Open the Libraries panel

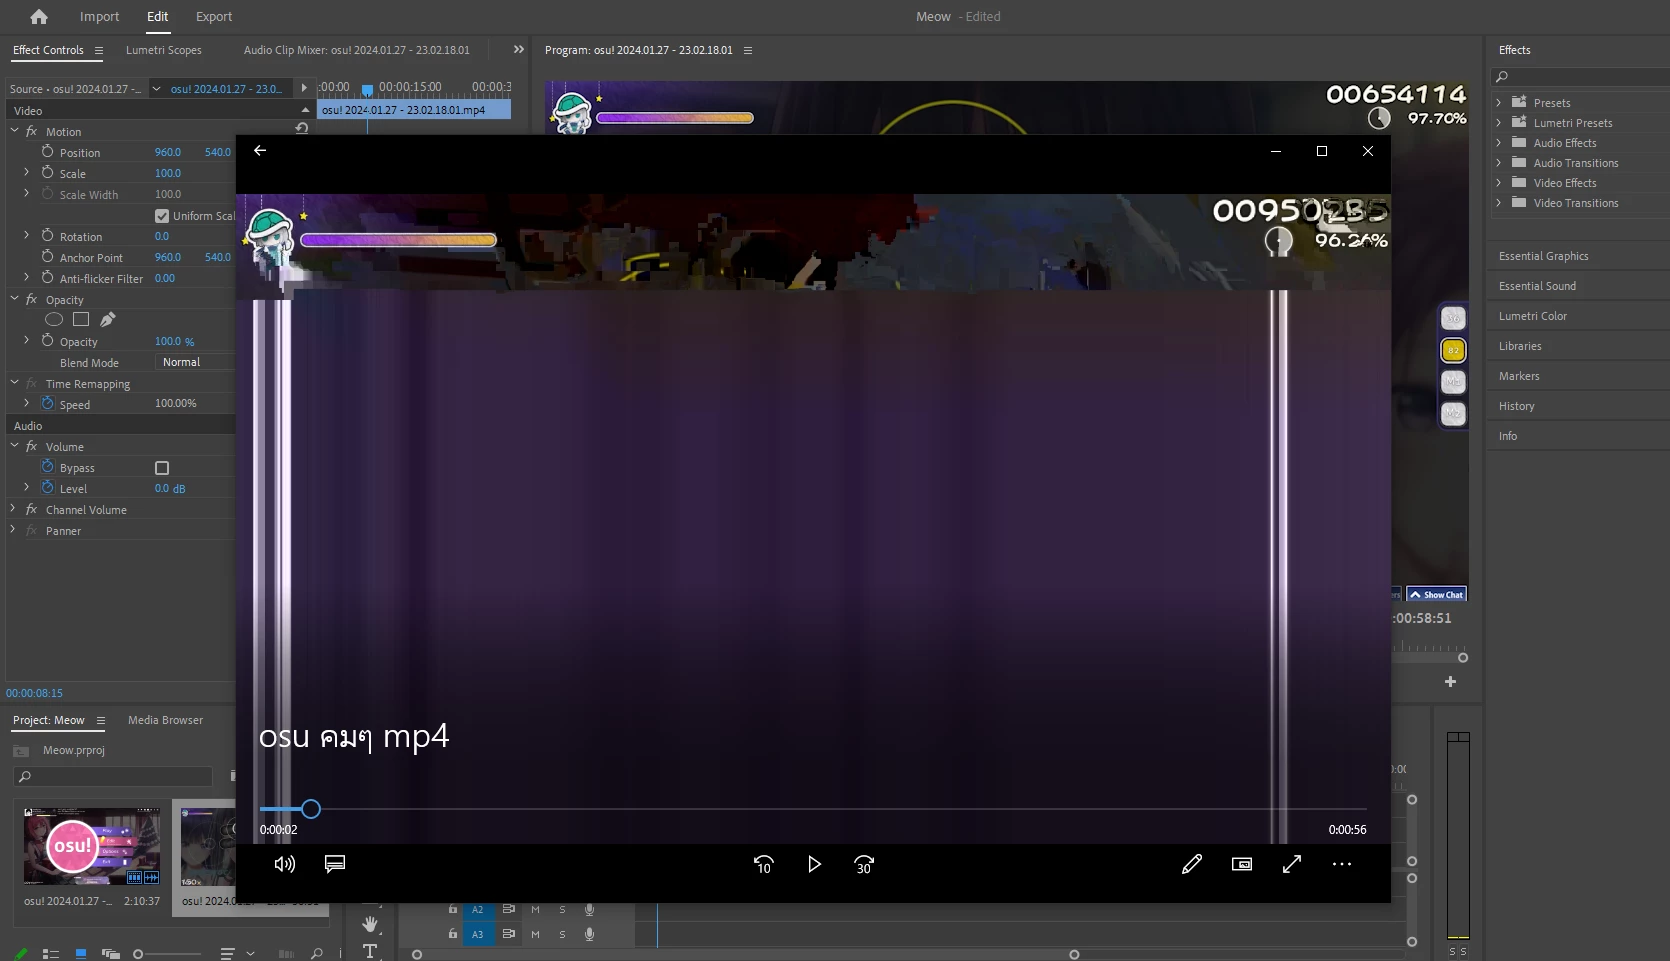click(x=1520, y=346)
